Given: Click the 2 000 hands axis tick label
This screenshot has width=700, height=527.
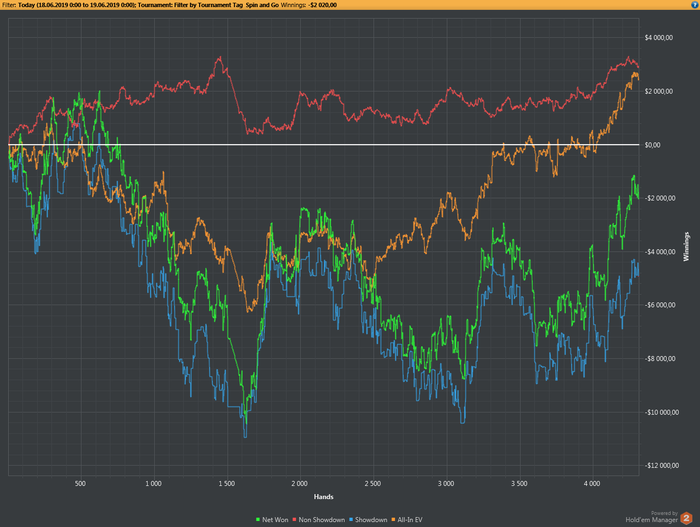Looking at the screenshot, I should (x=299, y=484).
